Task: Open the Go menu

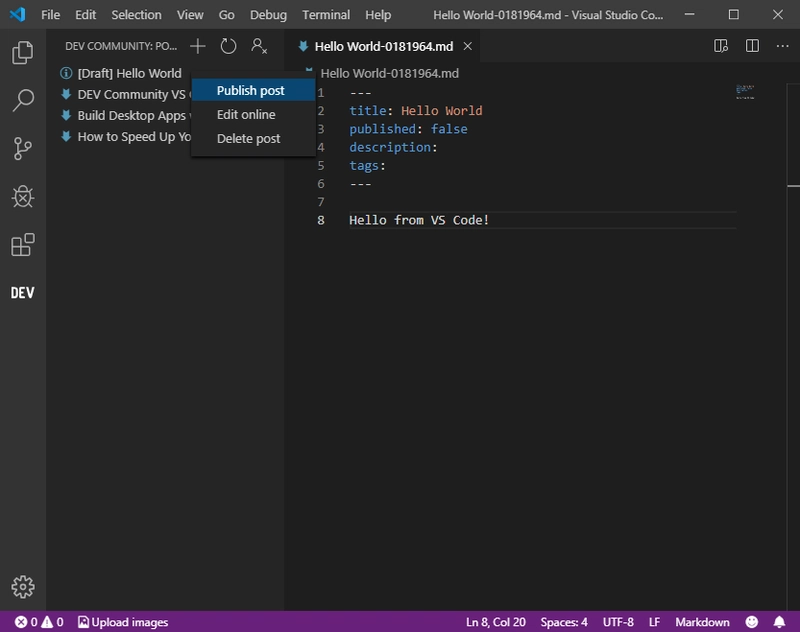Action: [227, 15]
